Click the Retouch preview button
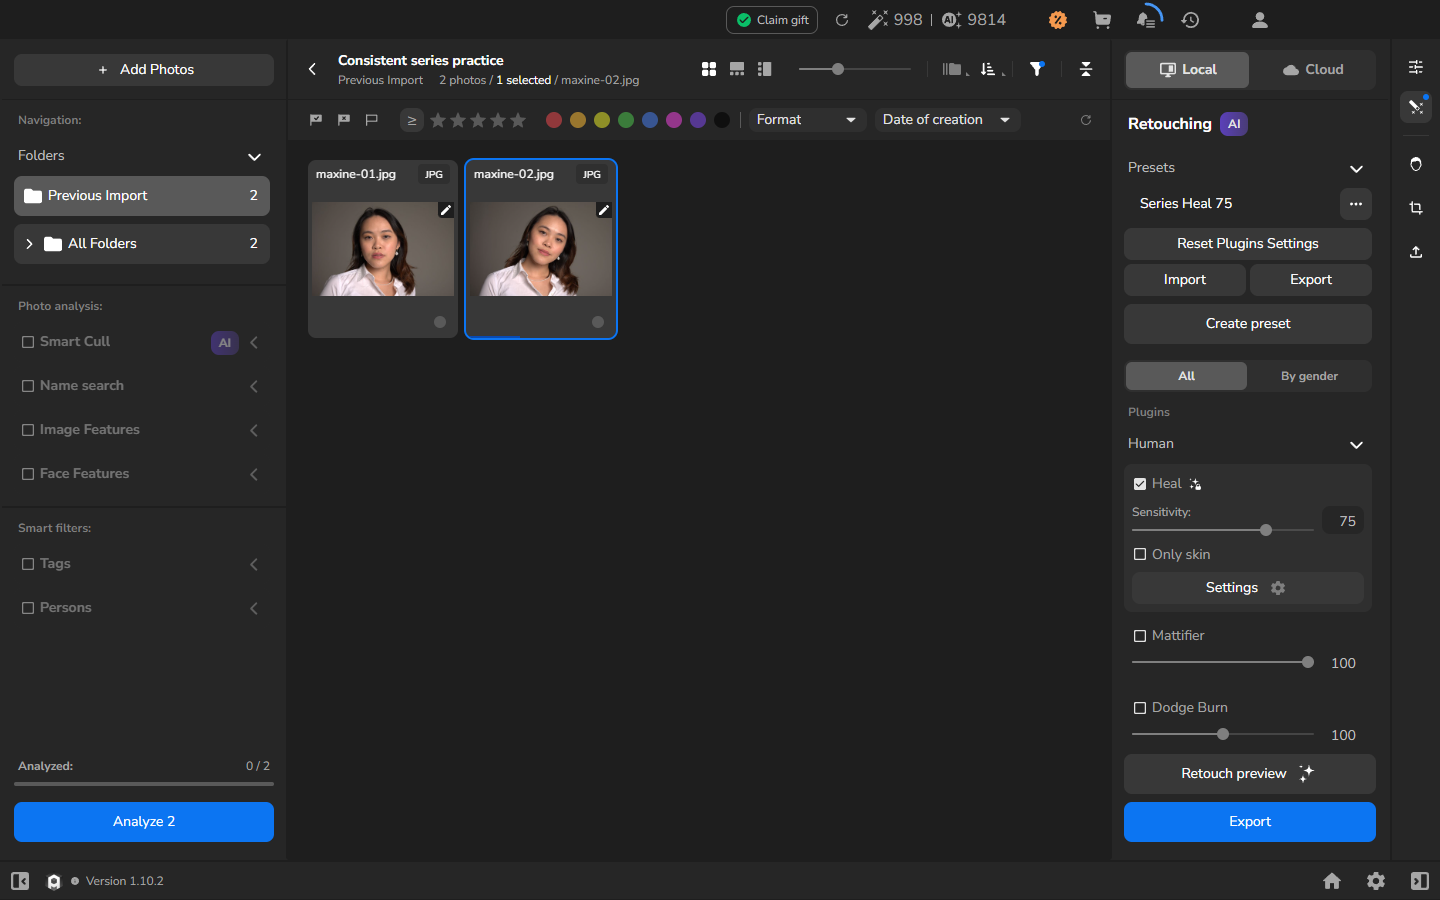This screenshot has width=1440, height=900. pos(1250,774)
